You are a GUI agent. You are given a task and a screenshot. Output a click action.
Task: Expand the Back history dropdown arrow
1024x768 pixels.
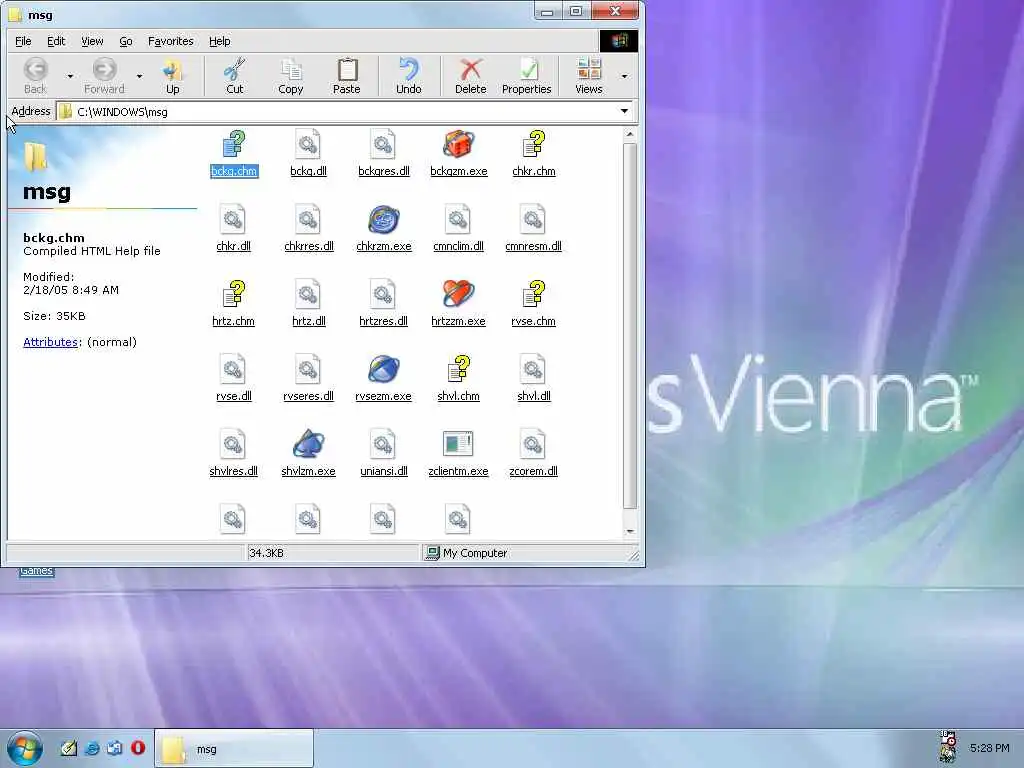pos(70,76)
